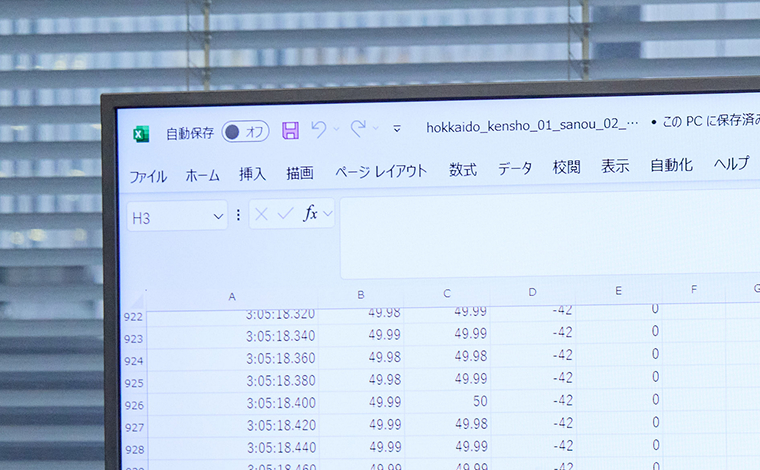760x470 pixels.
Task: Open the データ ribbon tab
Action: [x=515, y=169]
